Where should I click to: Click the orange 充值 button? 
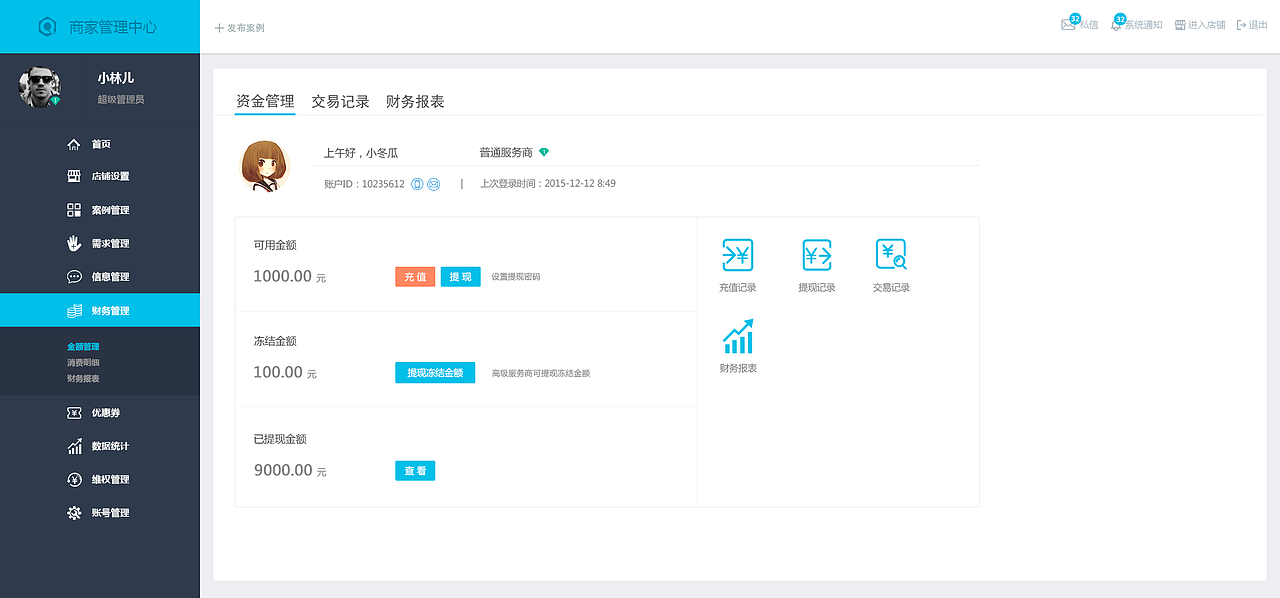(415, 277)
